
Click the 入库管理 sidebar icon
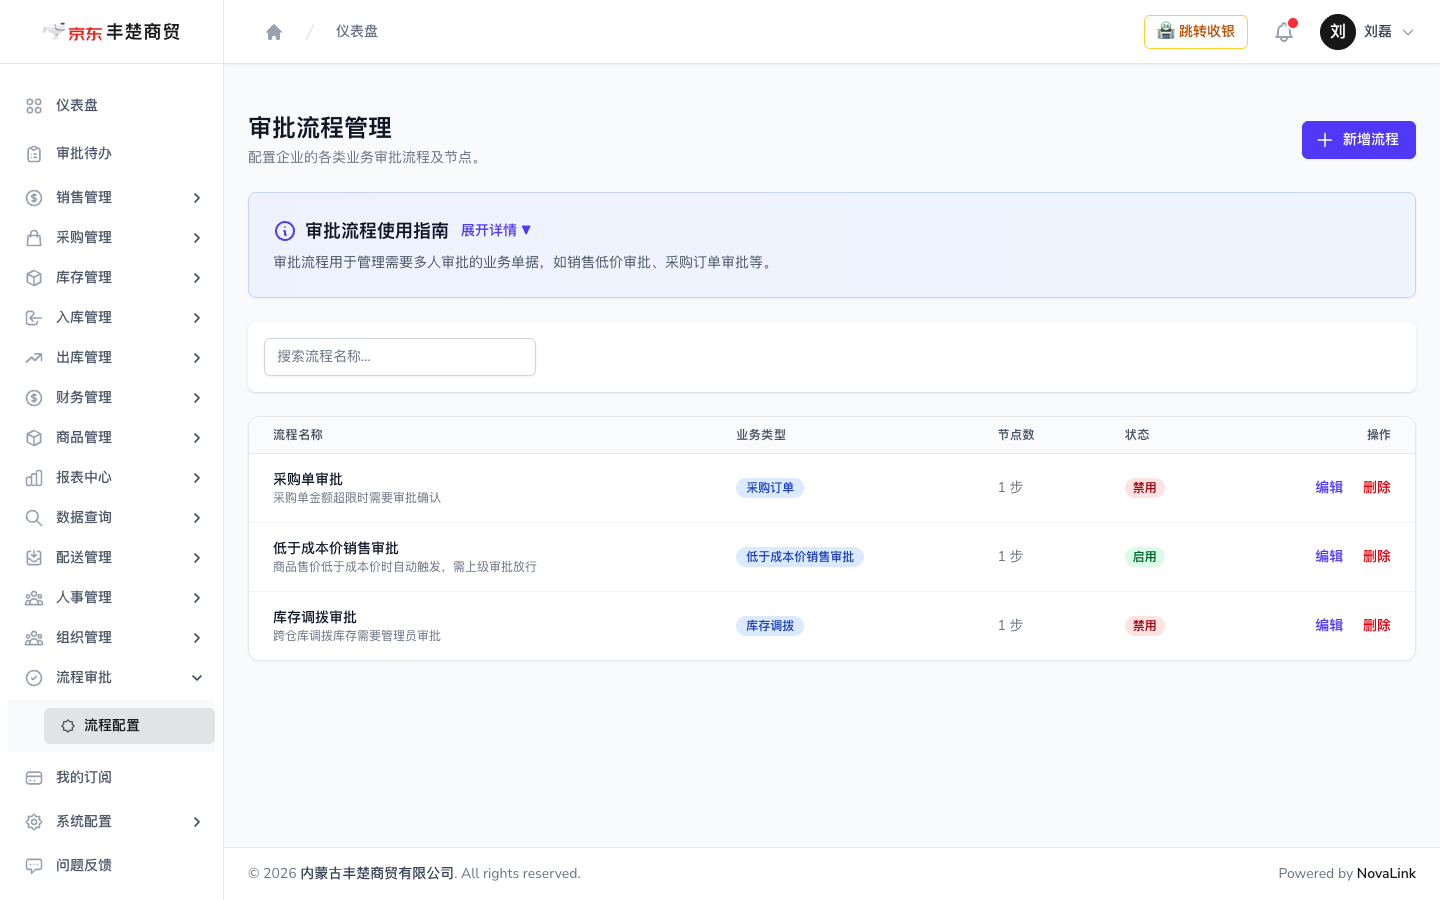34,318
